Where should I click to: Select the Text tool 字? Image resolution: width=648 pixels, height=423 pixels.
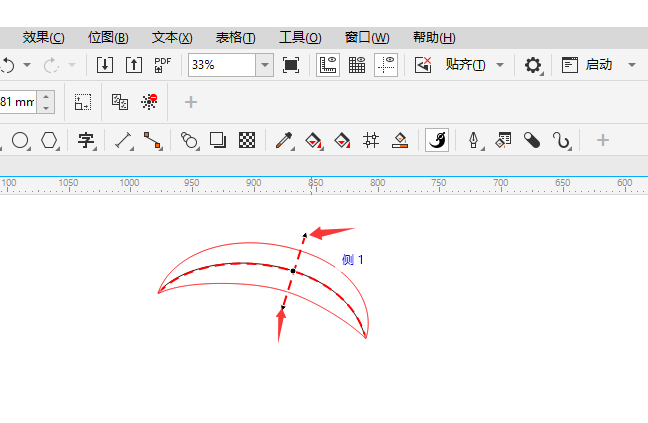[x=86, y=140]
